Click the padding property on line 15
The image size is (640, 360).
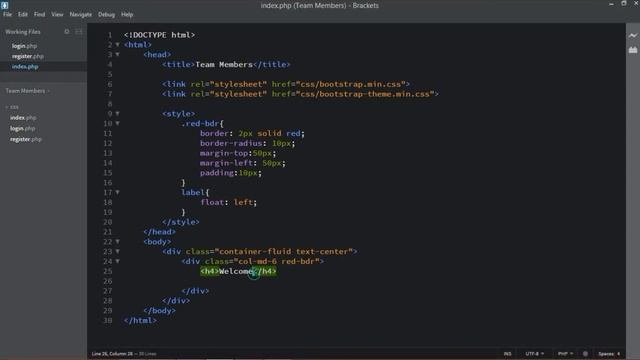tap(217, 173)
